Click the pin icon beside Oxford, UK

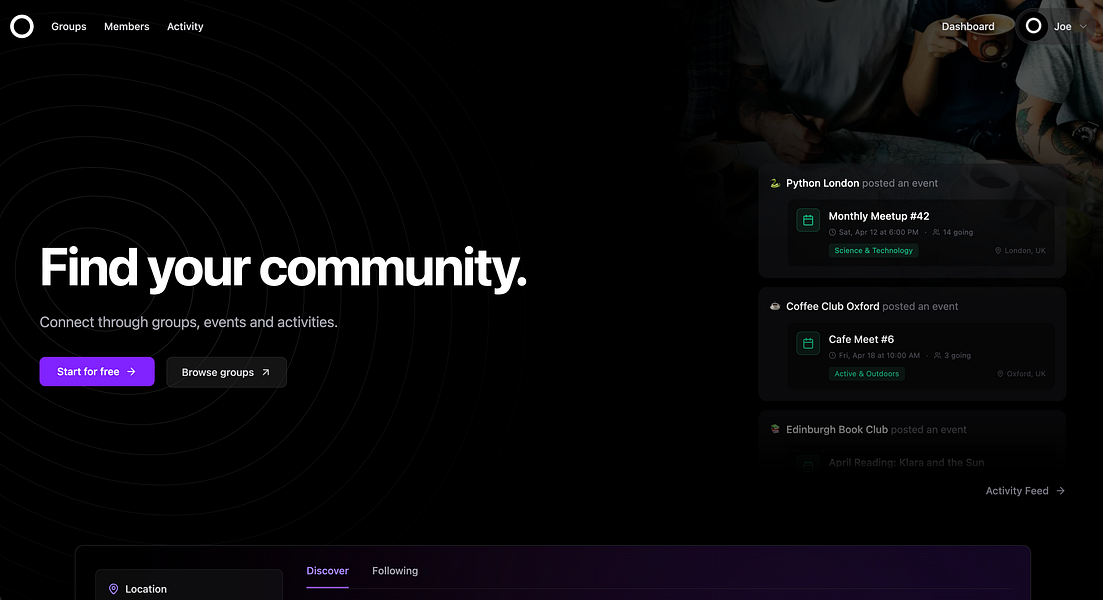click(1000, 374)
